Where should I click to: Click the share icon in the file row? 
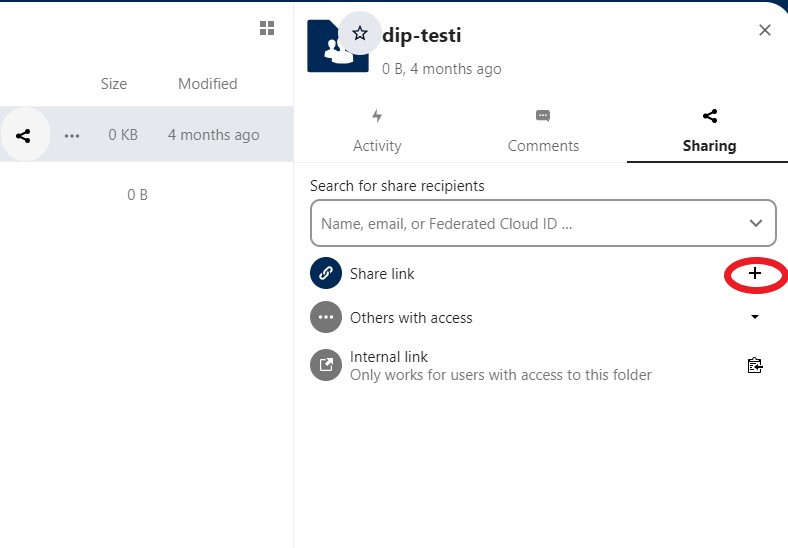point(23,135)
